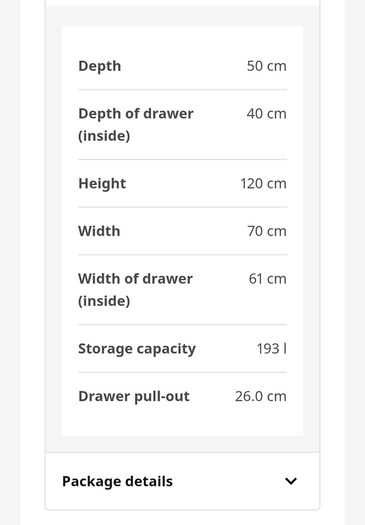Click the 70 cm width value
365x525 pixels.
(267, 231)
